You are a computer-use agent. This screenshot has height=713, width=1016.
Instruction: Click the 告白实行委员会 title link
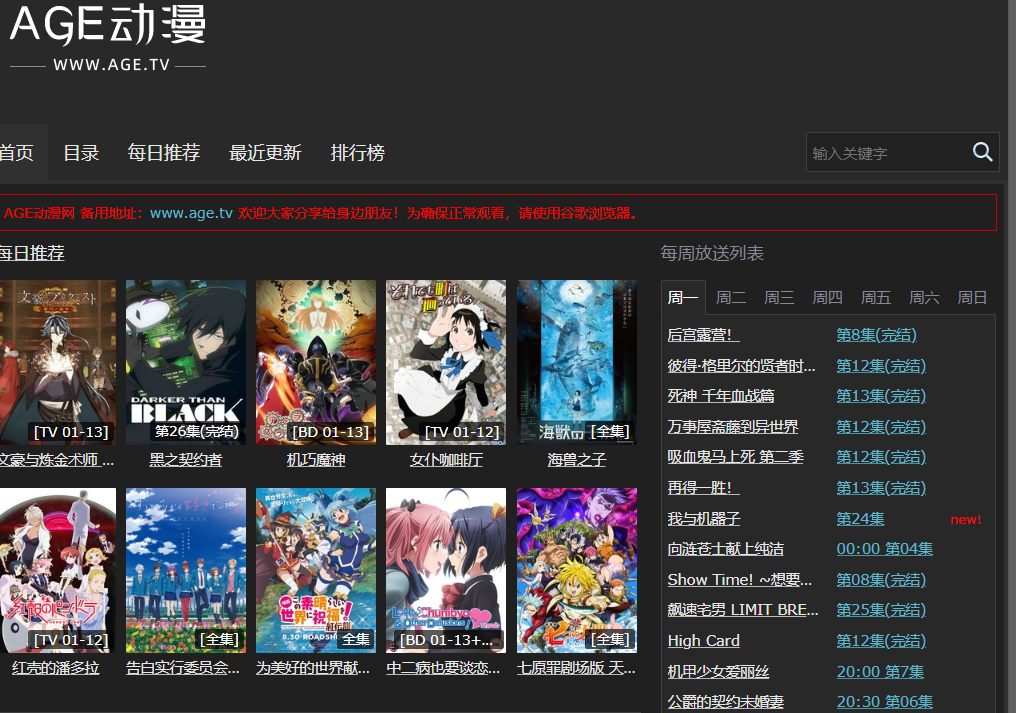(x=183, y=668)
